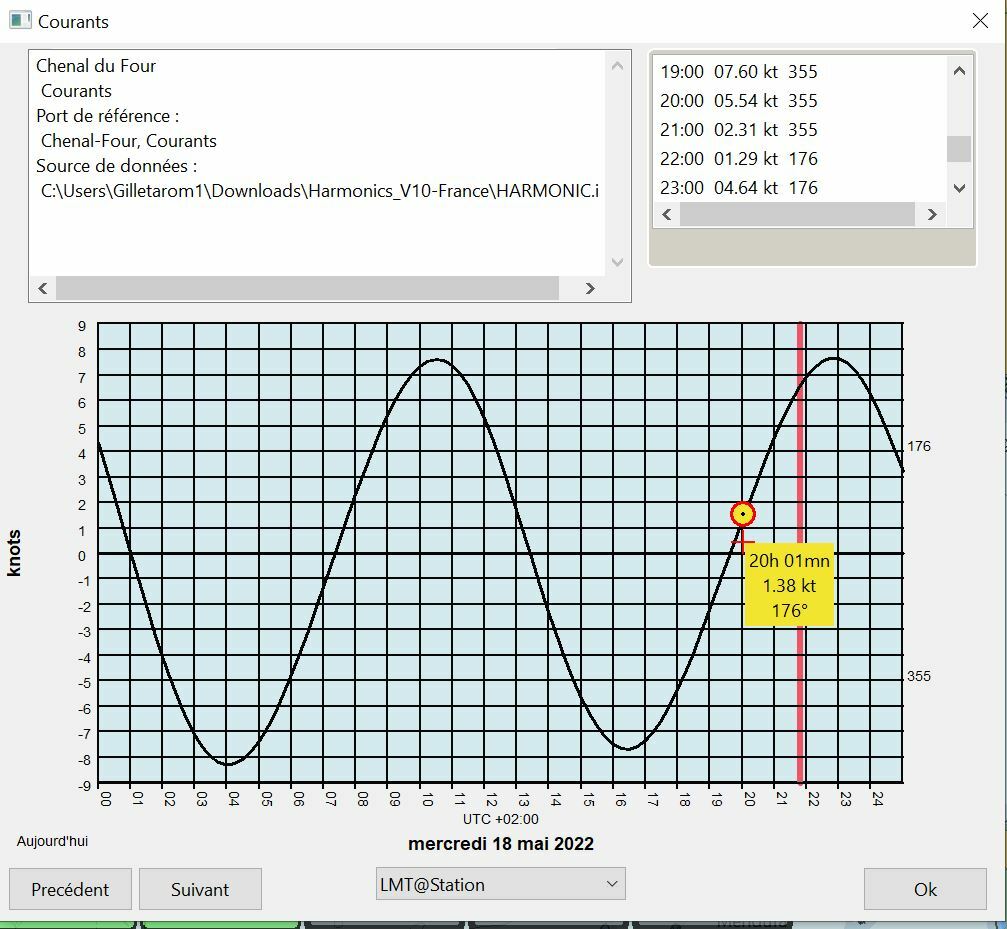Image resolution: width=1007 pixels, height=929 pixels.
Task: Click up arrow of hourly list scrollbar
Action: tap(959, 71)
